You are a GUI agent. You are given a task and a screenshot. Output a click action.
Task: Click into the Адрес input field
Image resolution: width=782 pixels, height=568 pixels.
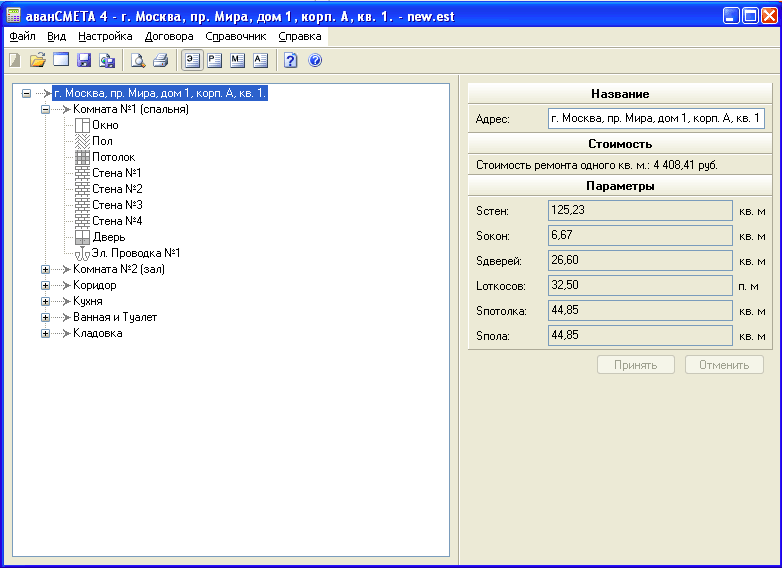coord(656,119)
